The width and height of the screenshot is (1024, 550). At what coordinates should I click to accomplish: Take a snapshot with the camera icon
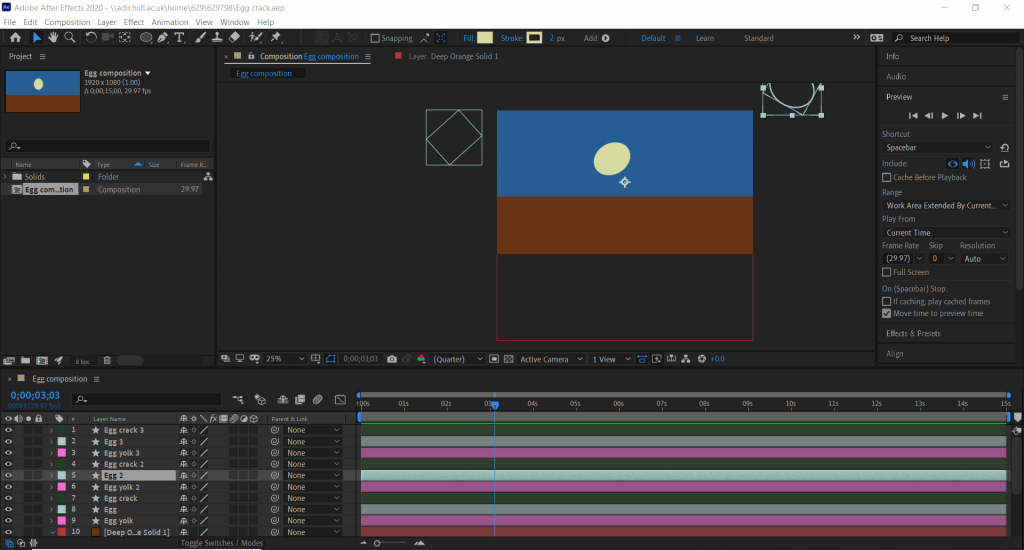tap(392, 359)
